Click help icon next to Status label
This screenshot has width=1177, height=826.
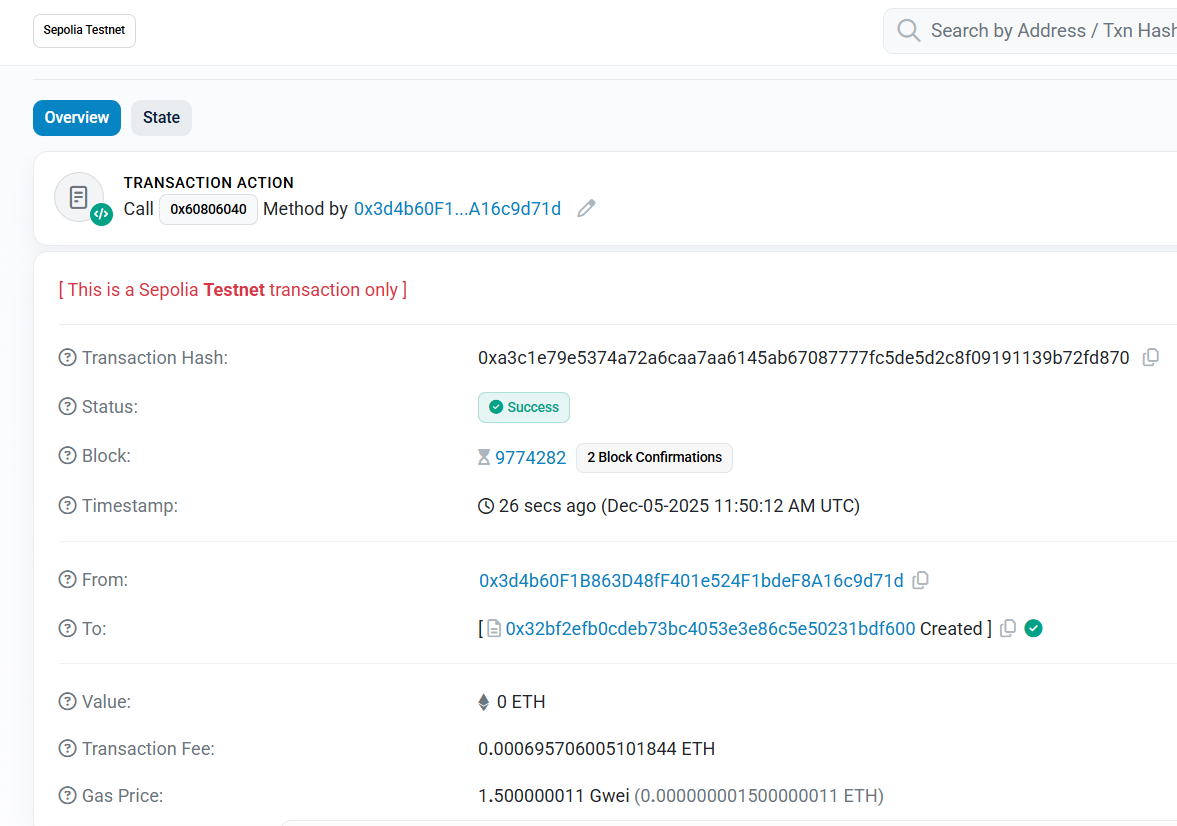pyautogui.click(x=68, y=406)
